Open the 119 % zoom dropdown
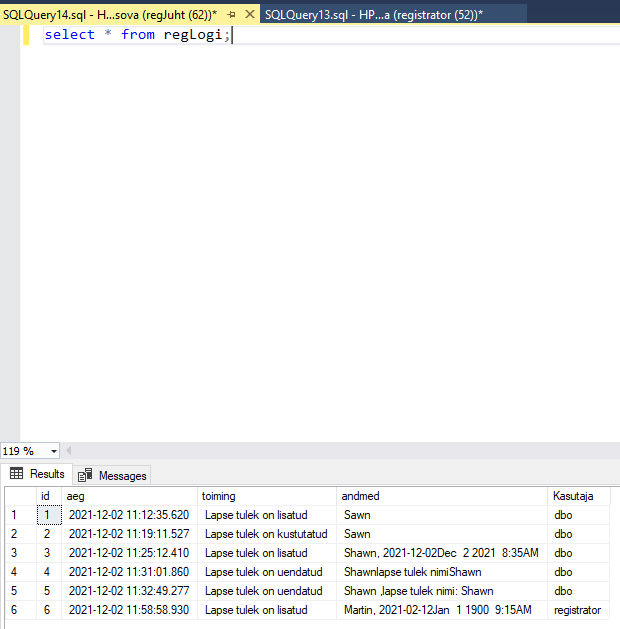The height and width of the screenshot is (629, 620). click(x=53, y=451)
